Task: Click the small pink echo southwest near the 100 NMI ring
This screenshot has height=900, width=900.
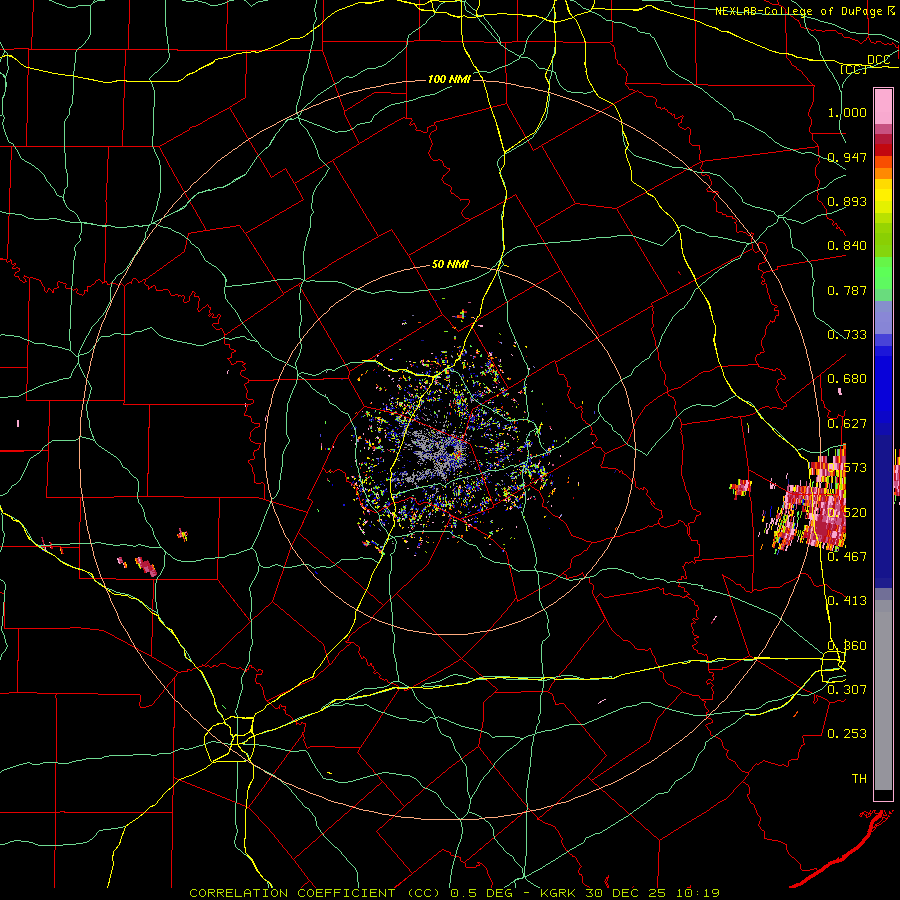Action: pos(145,567)
